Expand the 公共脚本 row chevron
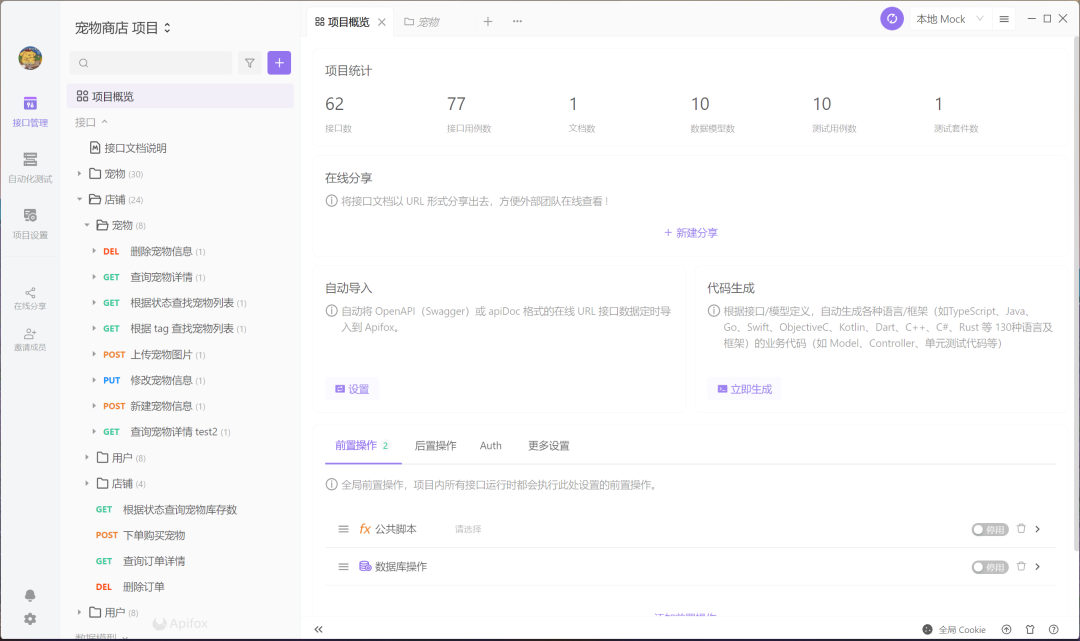Image resolution: width=1080 pixels, height=641 pixels. (1037, 529)
